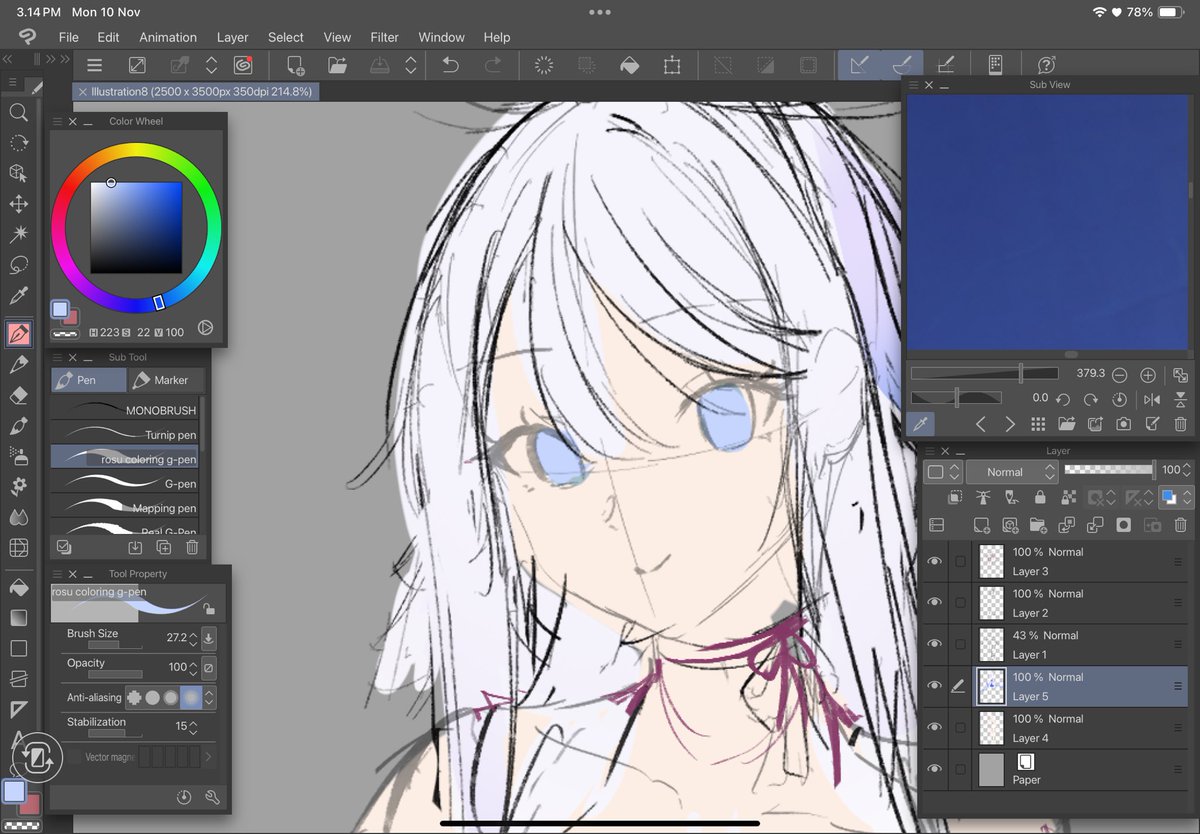Open the File menu
The image size is (1200, 834).
pos(68,37)
